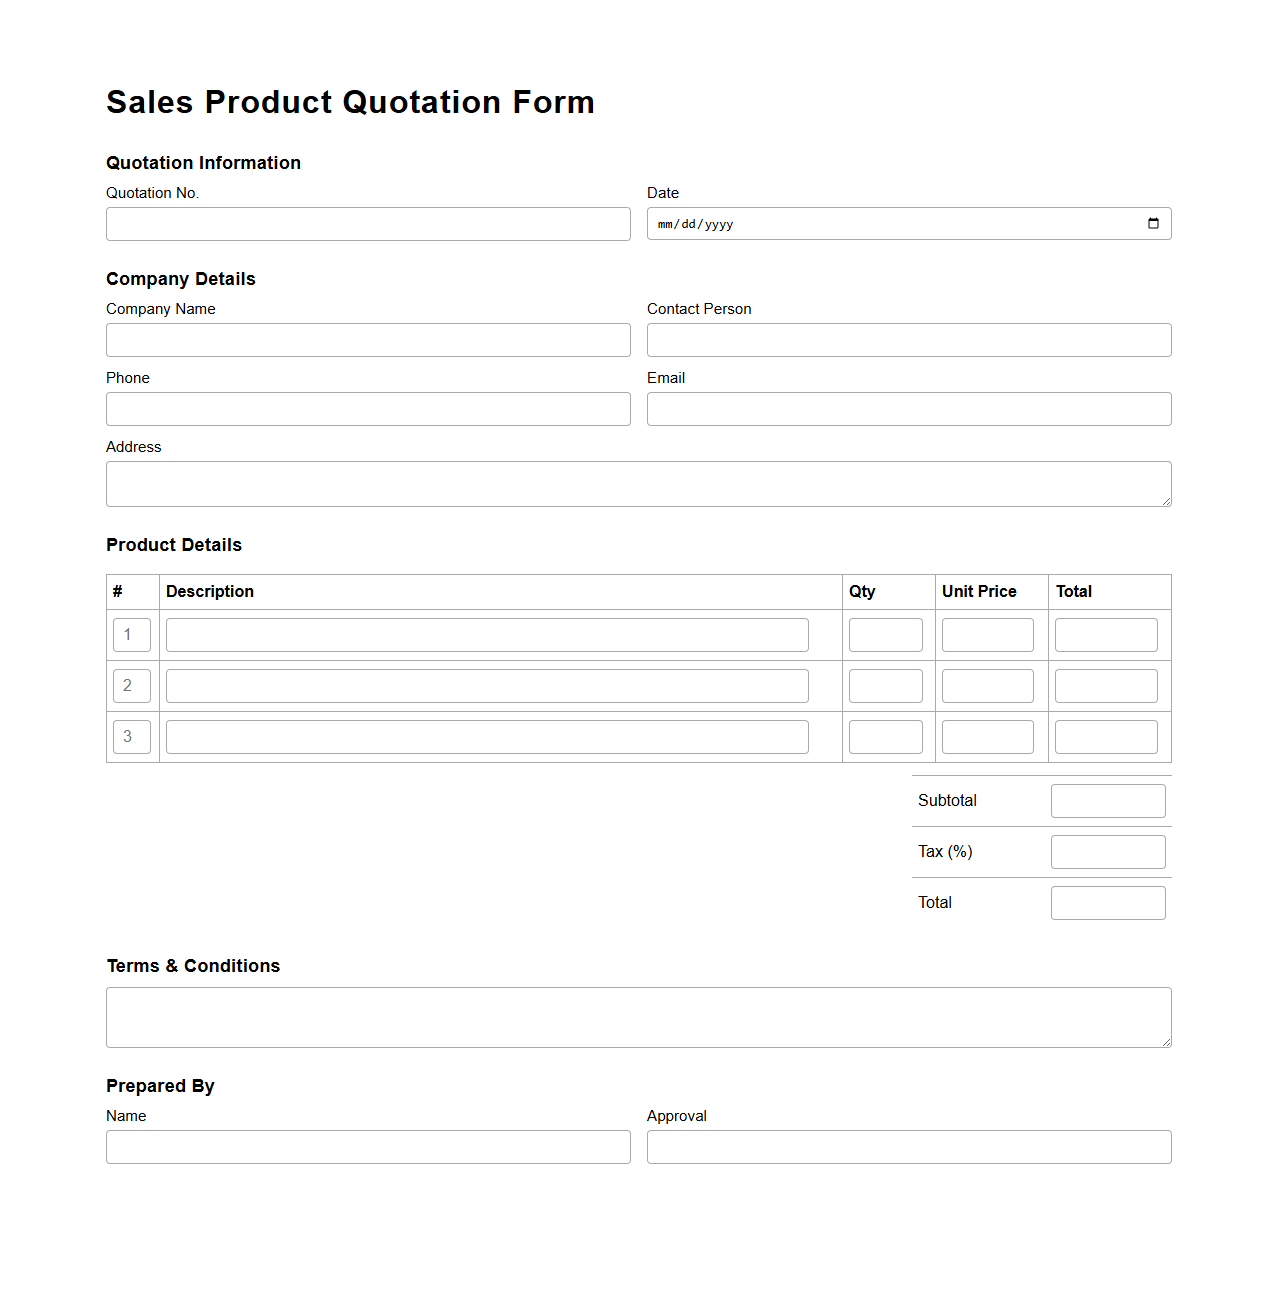Click the Email input field
The width and height of the screenshot is (1278, 1300).
pyautogui.click(x=908, y=408)
